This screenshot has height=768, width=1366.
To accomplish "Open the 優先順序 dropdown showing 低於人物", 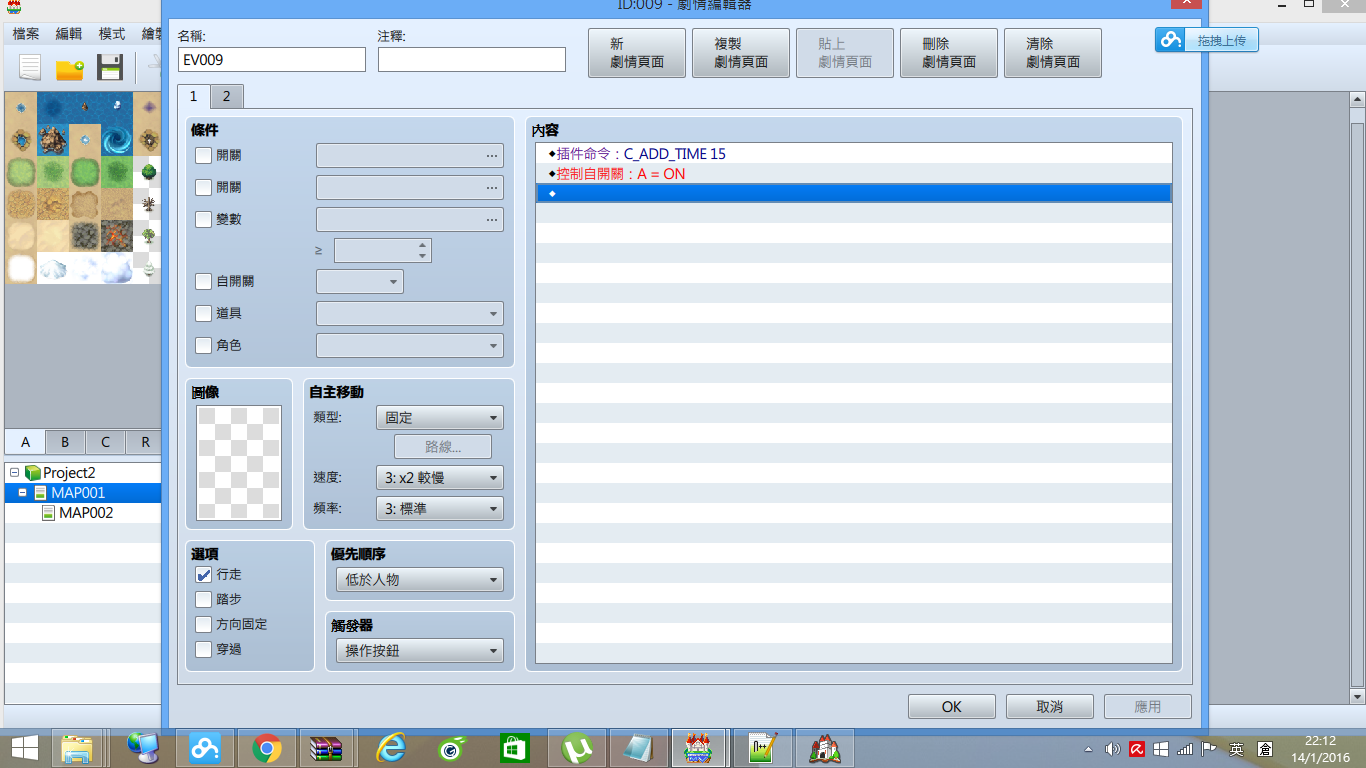I will pos(420,580).
